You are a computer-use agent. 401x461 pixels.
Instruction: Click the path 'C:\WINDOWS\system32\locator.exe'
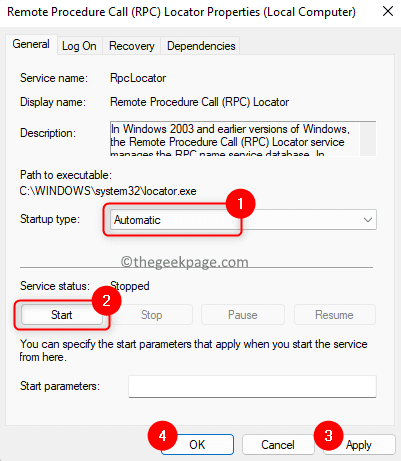(x=108, y=191)
